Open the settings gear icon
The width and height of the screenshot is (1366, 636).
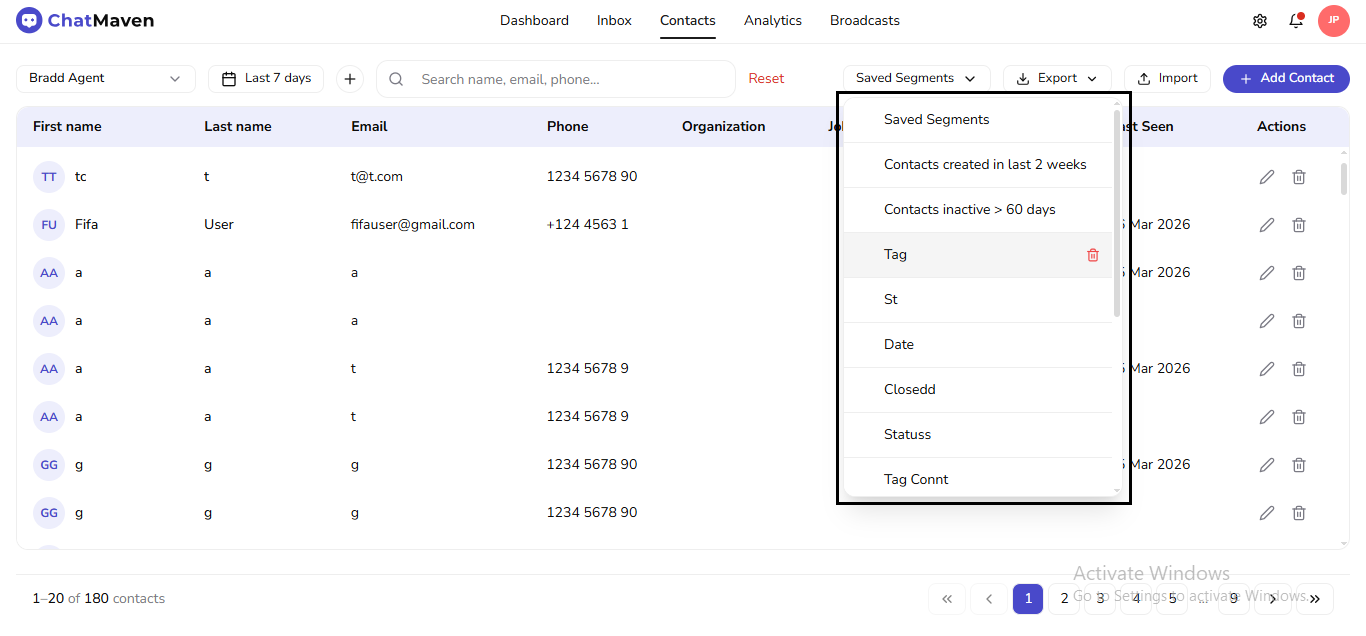1260,20
